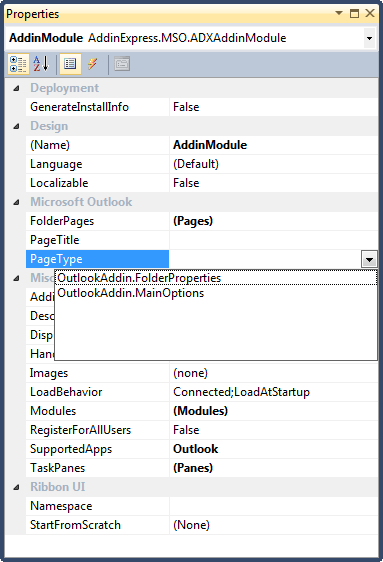Click the empty Namespace value field
This screenshot has width=383, height=562.
pyautogui.click(x=273, y=506)
